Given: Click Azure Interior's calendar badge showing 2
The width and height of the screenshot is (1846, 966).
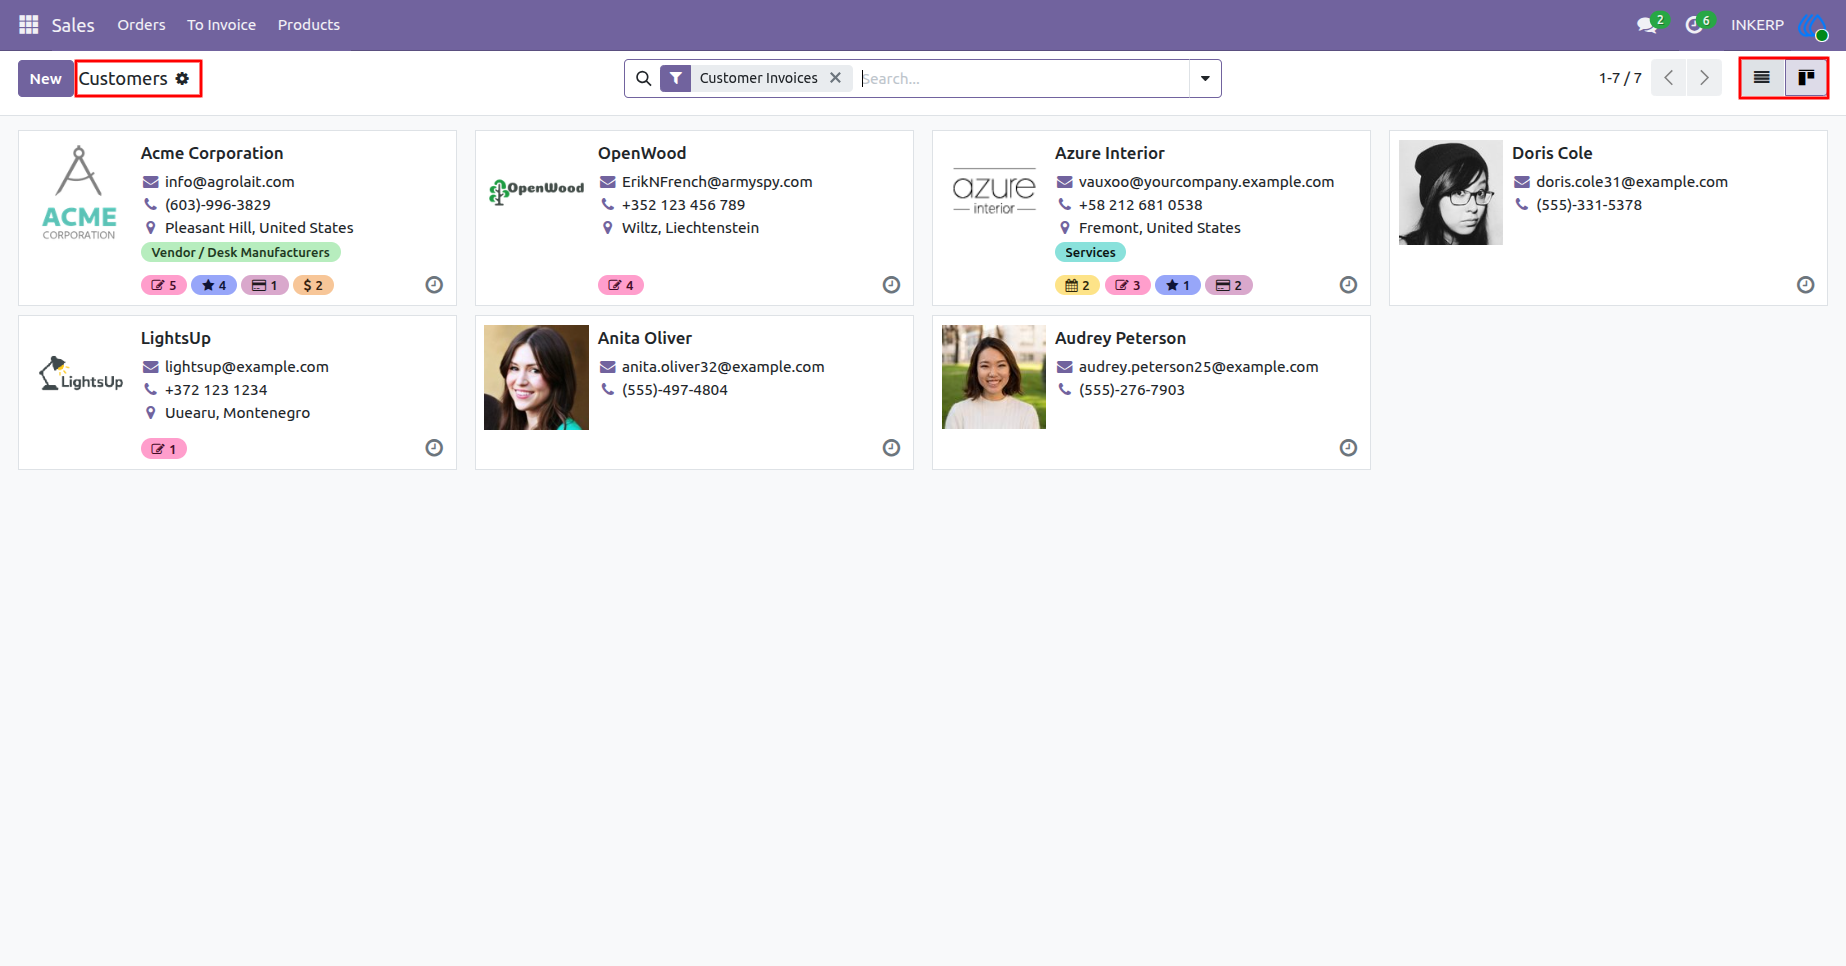Looking at the screenshot, I should (x=1078, y=285).
